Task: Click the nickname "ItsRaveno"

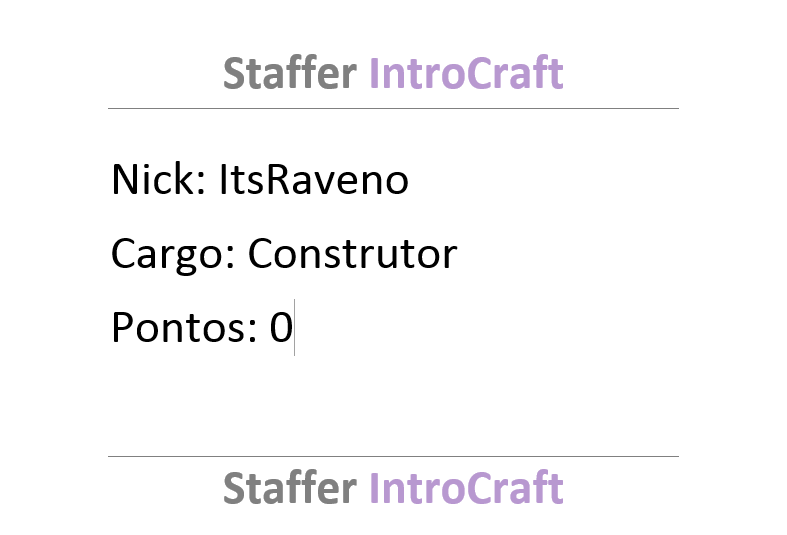Action: (314, 179)
